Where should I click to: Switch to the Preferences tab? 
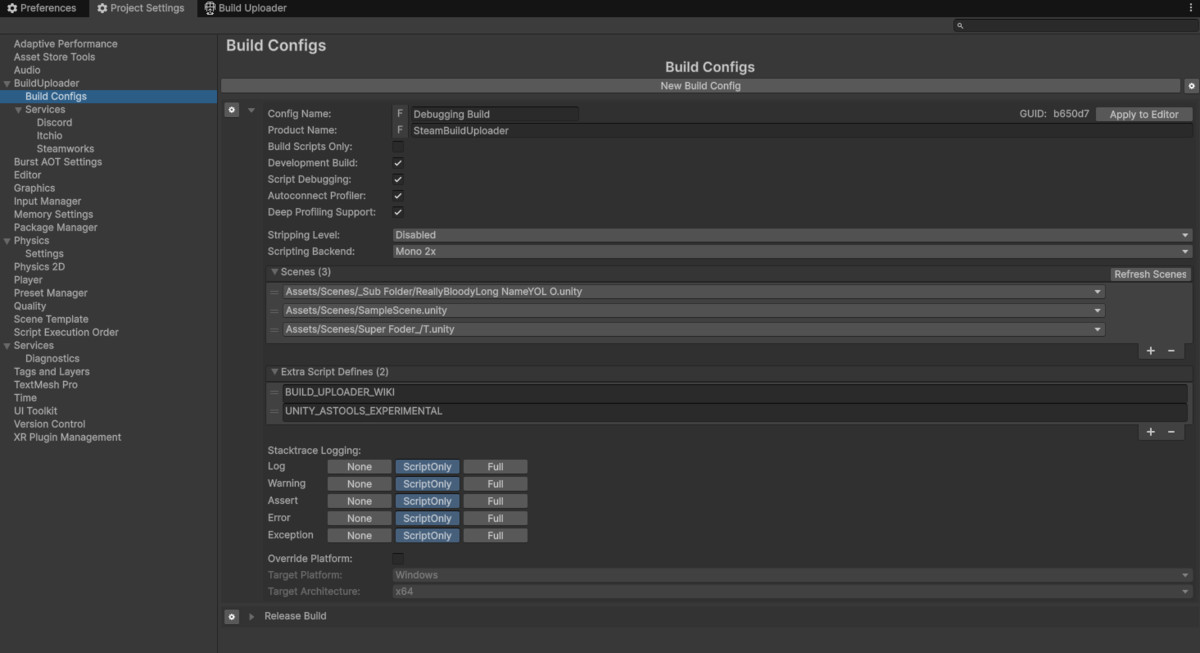pyautogui.click(x=44, y=7)
